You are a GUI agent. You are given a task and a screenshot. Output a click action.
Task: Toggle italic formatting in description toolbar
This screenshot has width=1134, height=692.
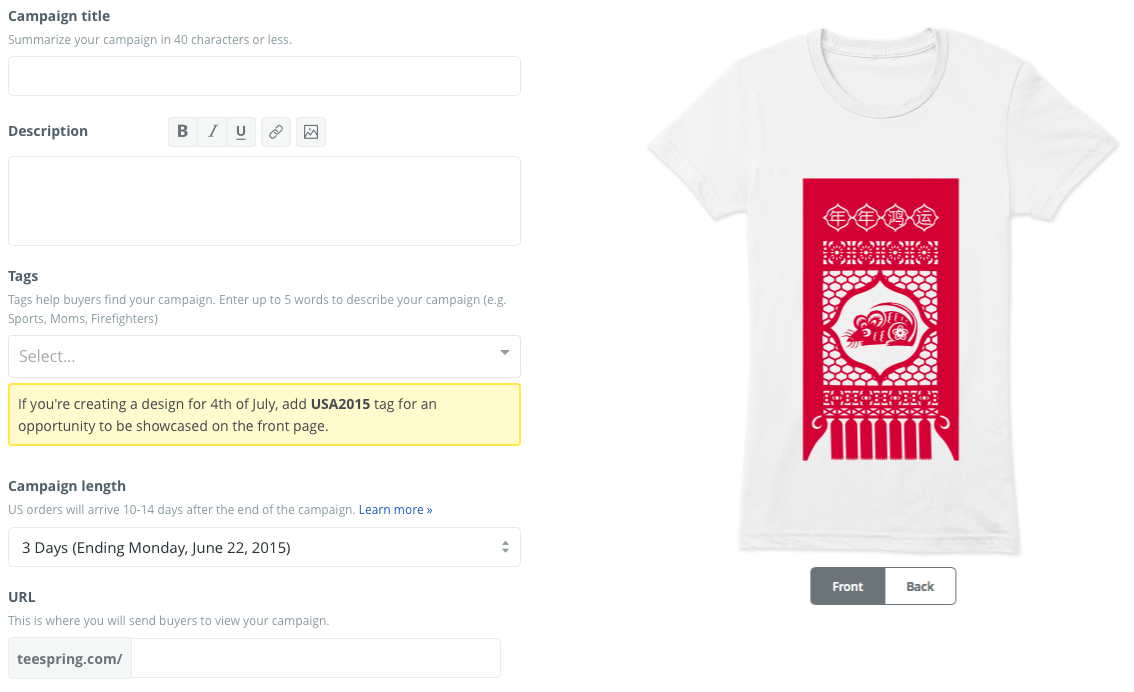point(212,132)
